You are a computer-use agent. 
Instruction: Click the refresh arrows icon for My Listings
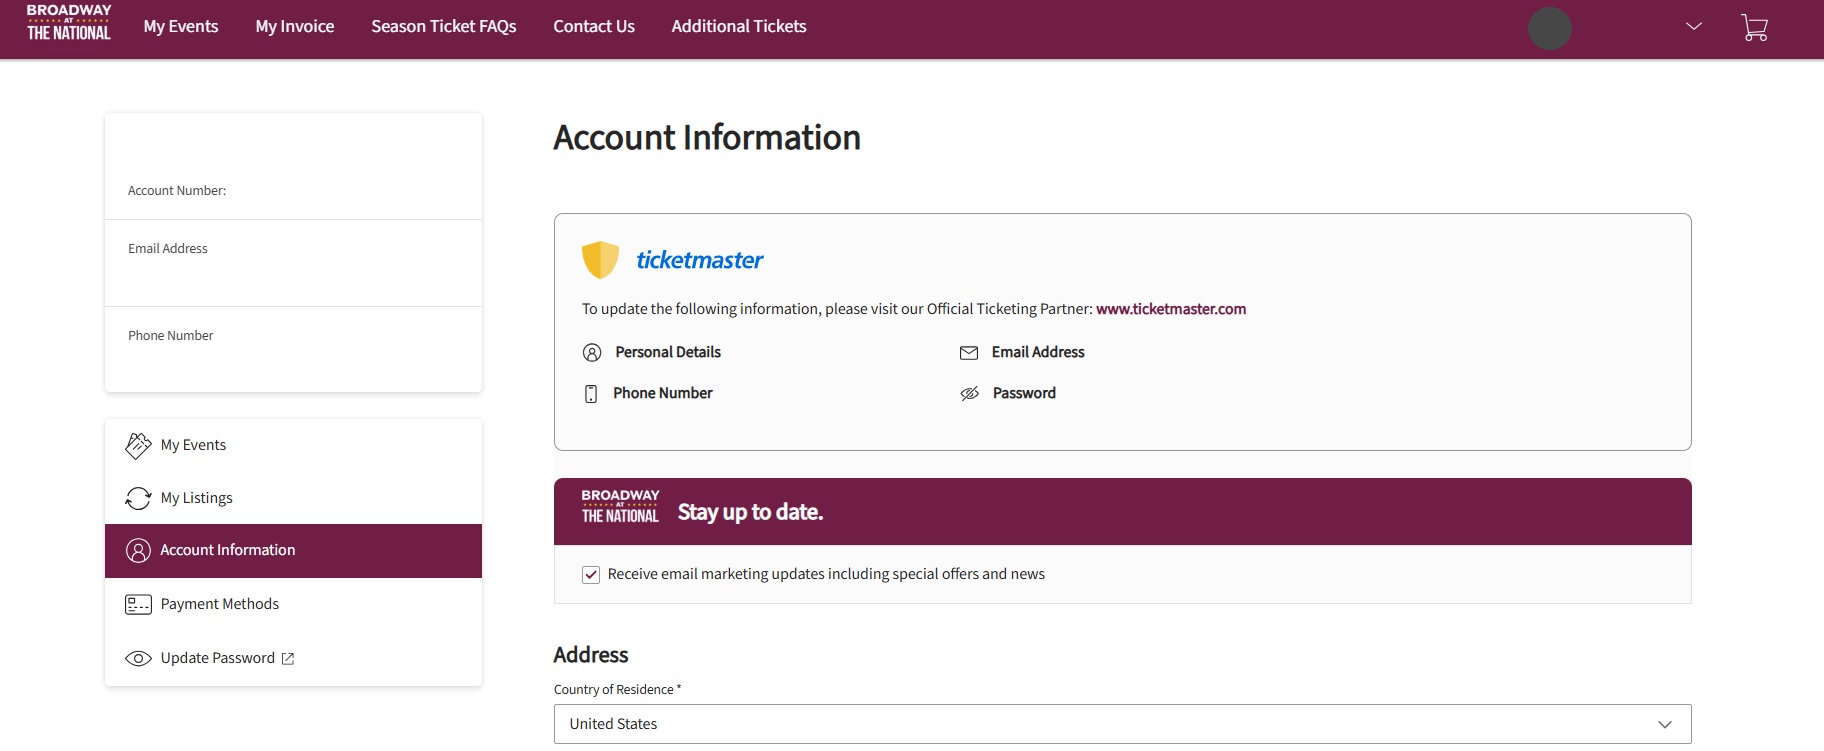(x=138, y=498)
